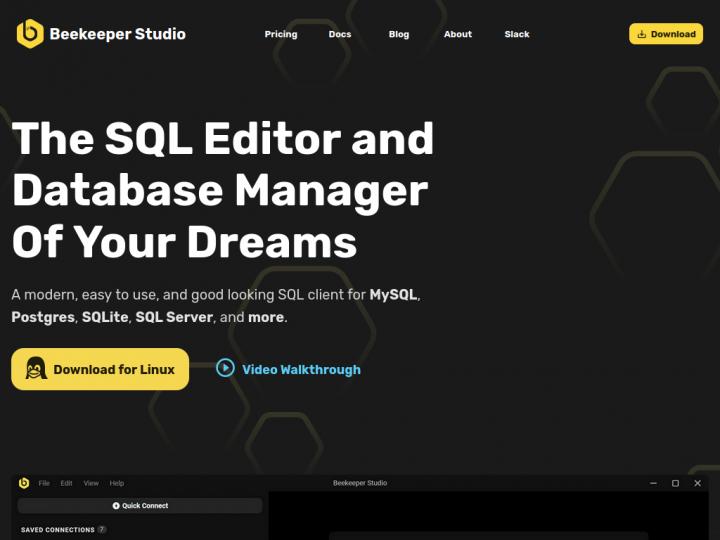Open the Video Walkthrough link
The height and width of the screenshot is (540, 720).
click(300, 369)
